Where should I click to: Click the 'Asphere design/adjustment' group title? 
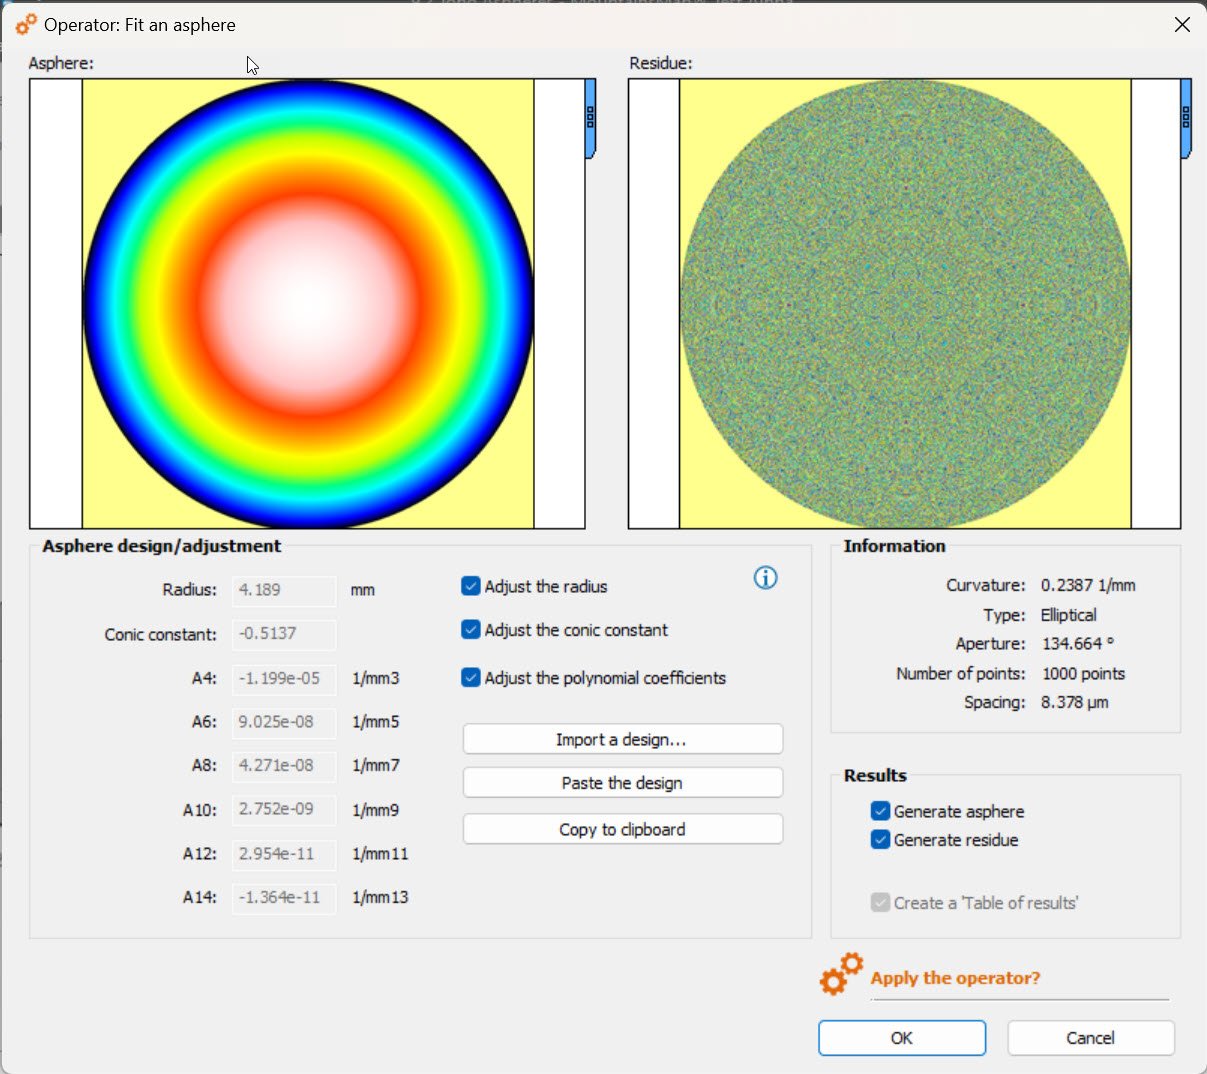(161, 546)
